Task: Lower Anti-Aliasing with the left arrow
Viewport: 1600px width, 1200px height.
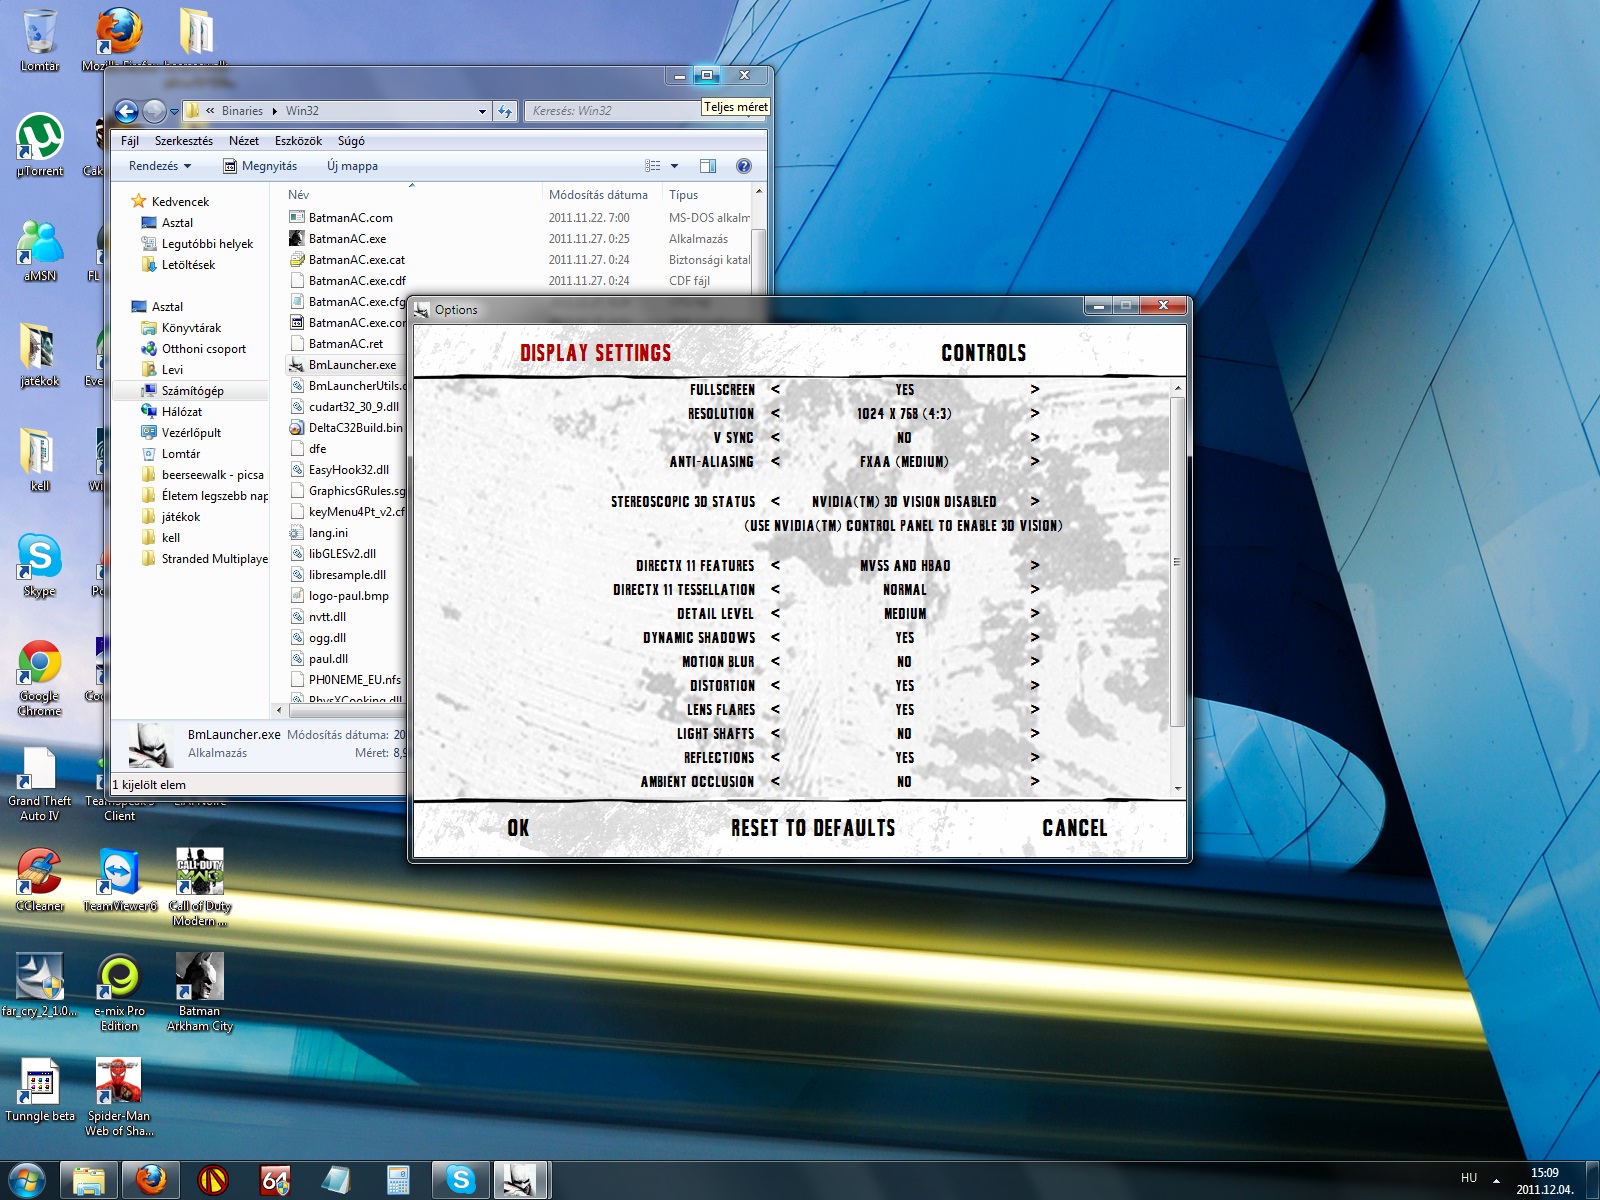Action: pos(775,462)
